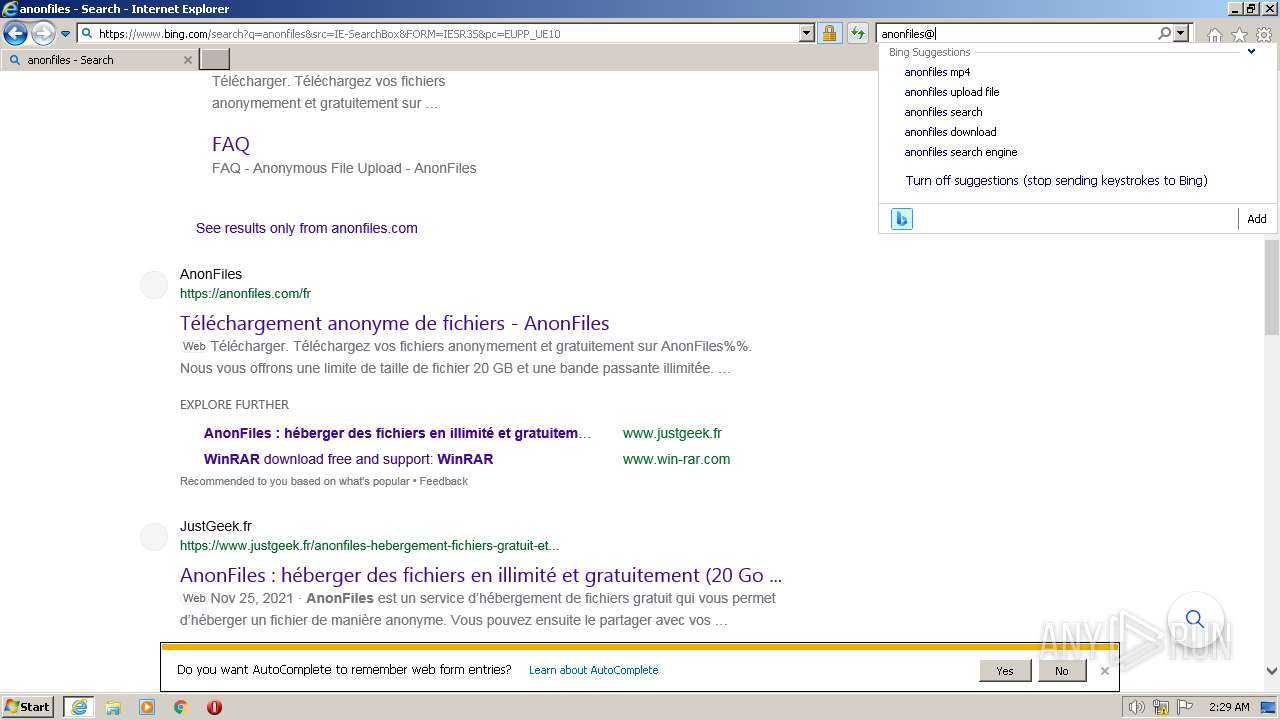The width and height of the screenshot is (1280, 720).
Task: Open a new tab with the blank tab button
Action: pos(215,60)
